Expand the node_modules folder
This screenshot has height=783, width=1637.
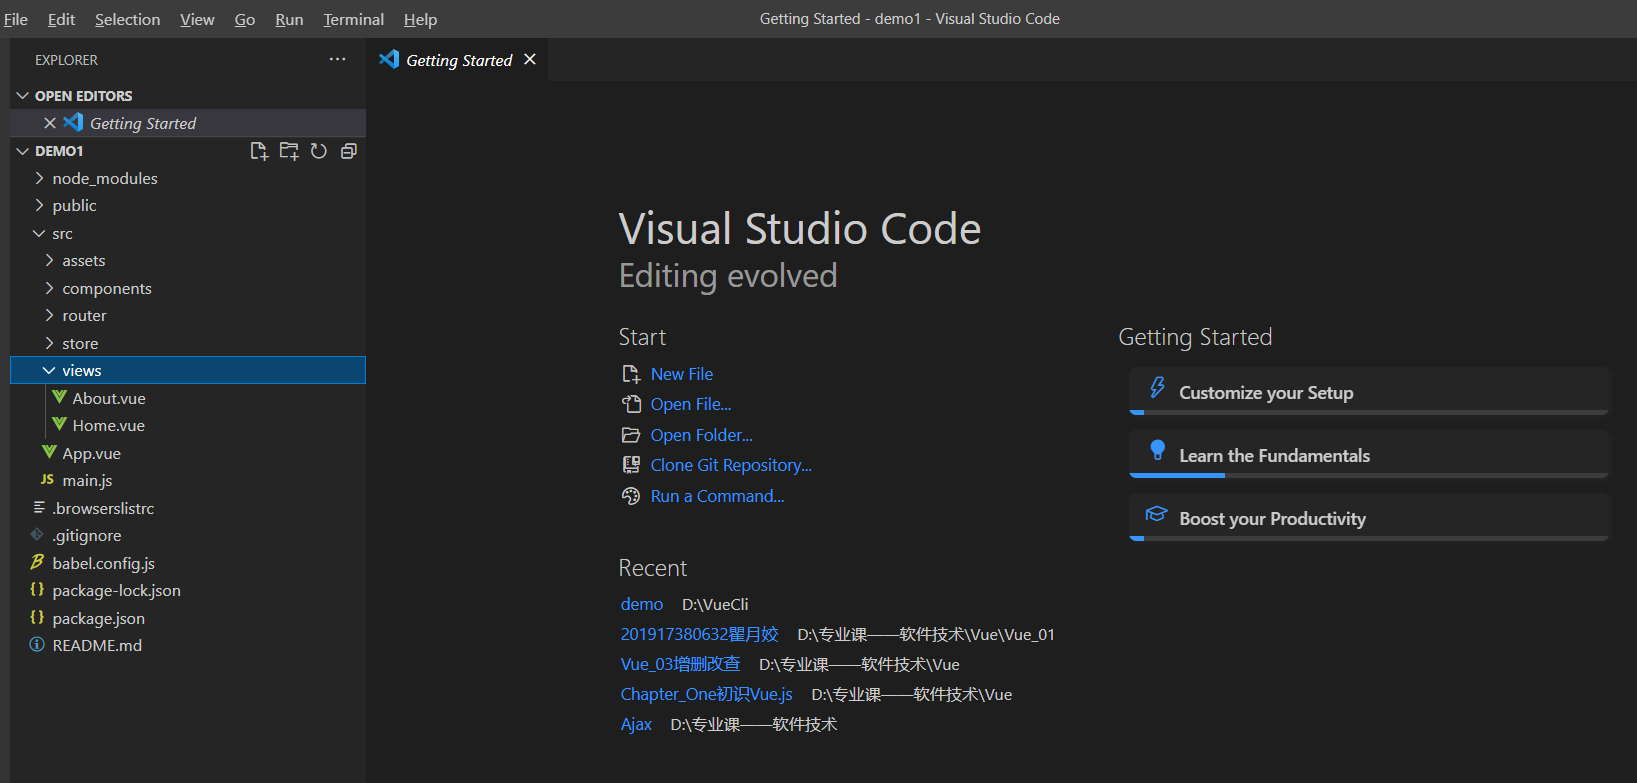(x=39, y=178)
